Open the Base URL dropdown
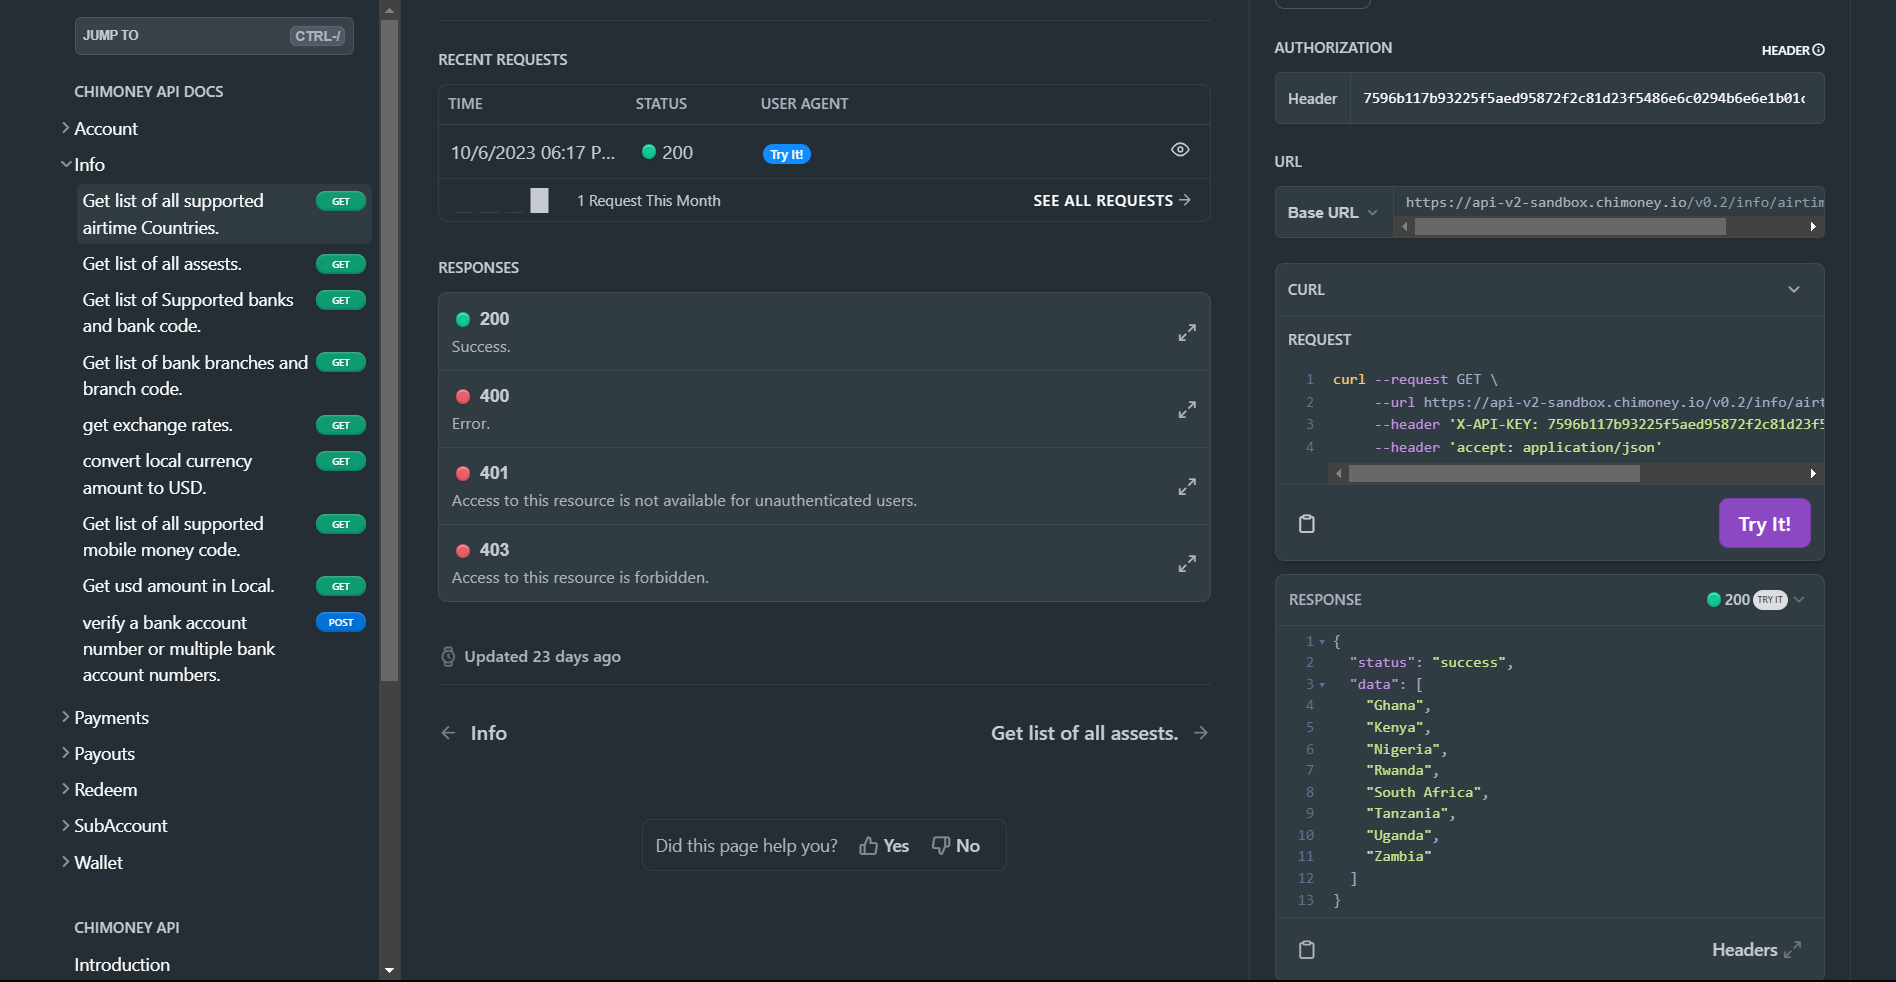Image resolution: width=1896 pixels, height=982 pixels. pyautogui.click(x=1334, y=213)
